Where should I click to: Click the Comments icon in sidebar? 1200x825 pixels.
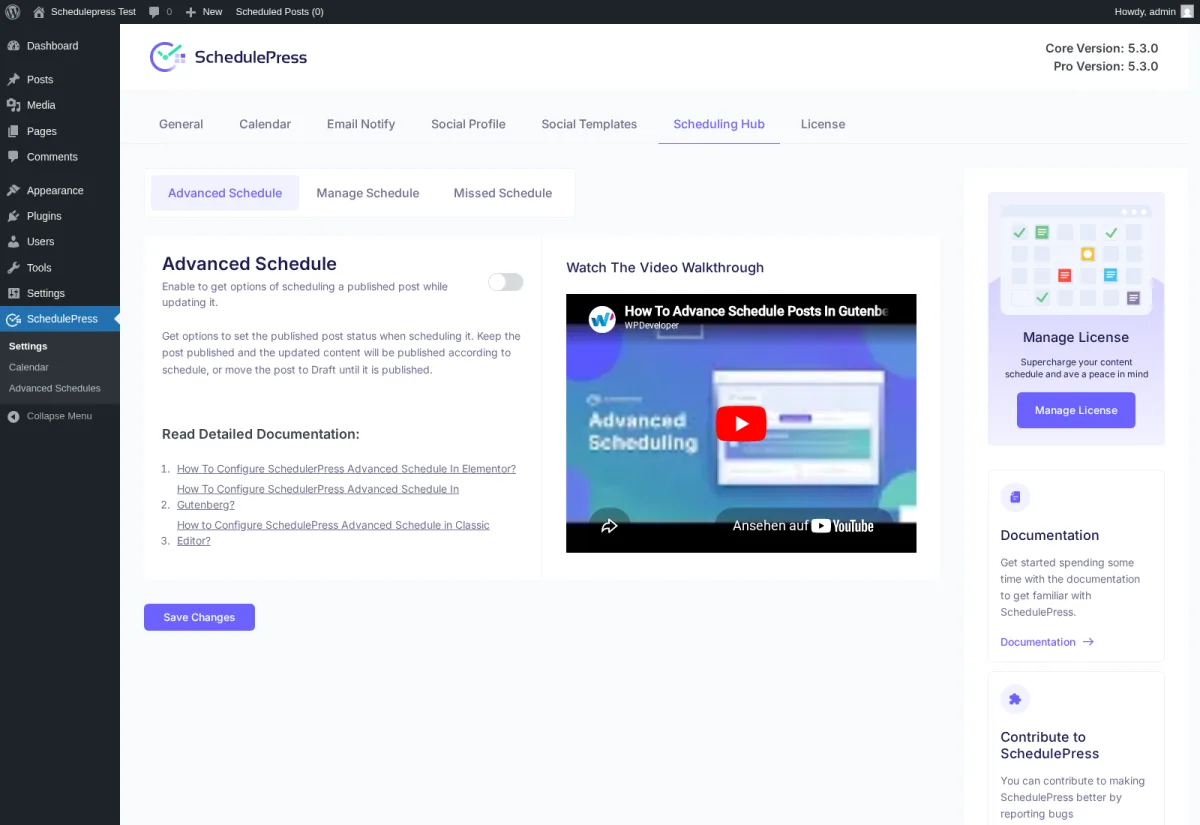[x=13, y=157]
